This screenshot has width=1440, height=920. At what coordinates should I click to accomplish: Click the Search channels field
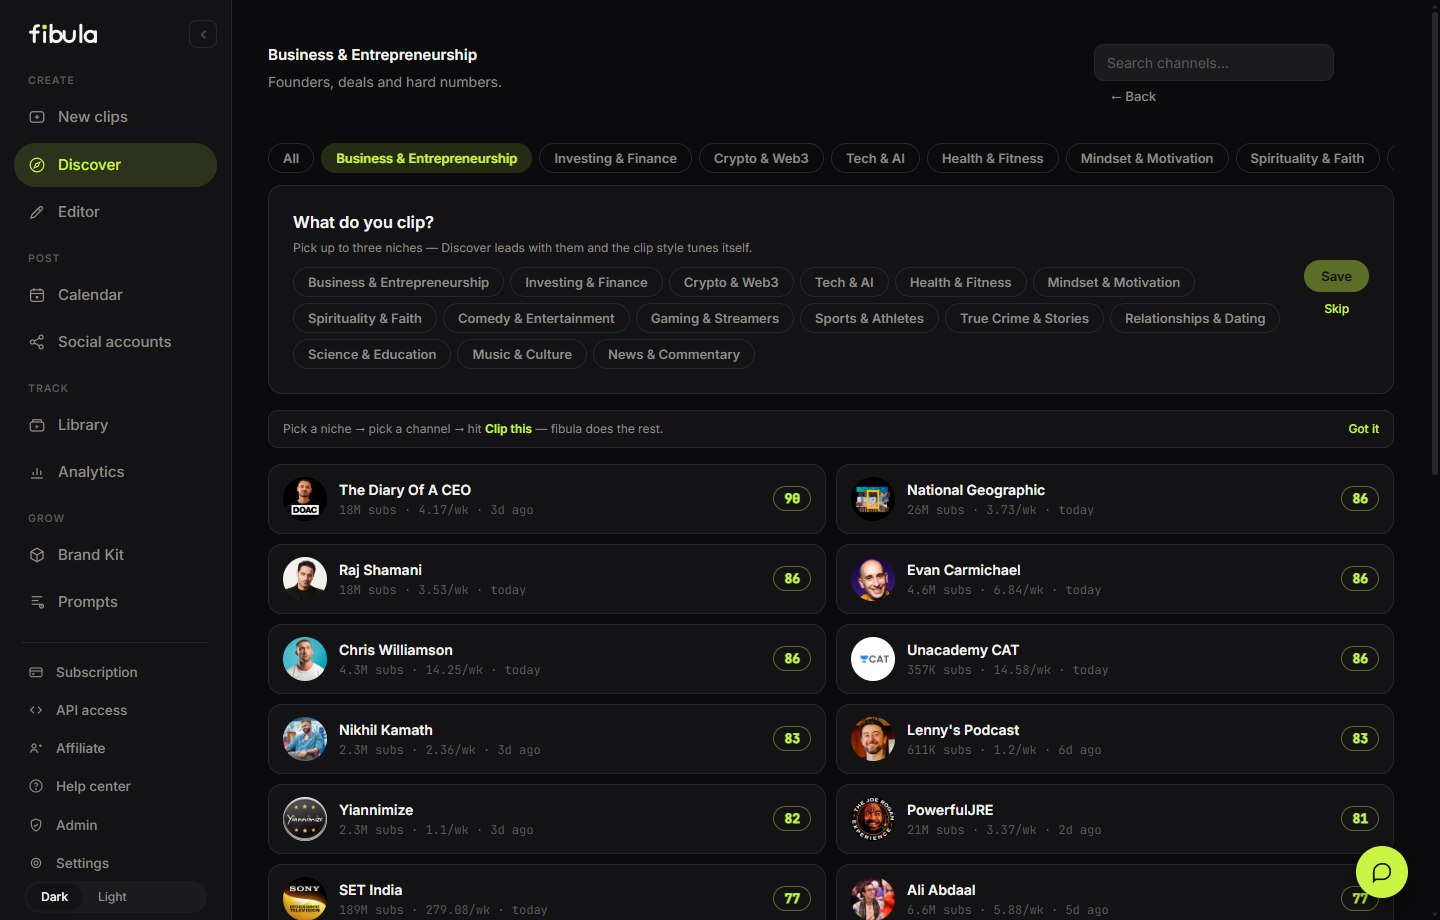point(1213,62)
